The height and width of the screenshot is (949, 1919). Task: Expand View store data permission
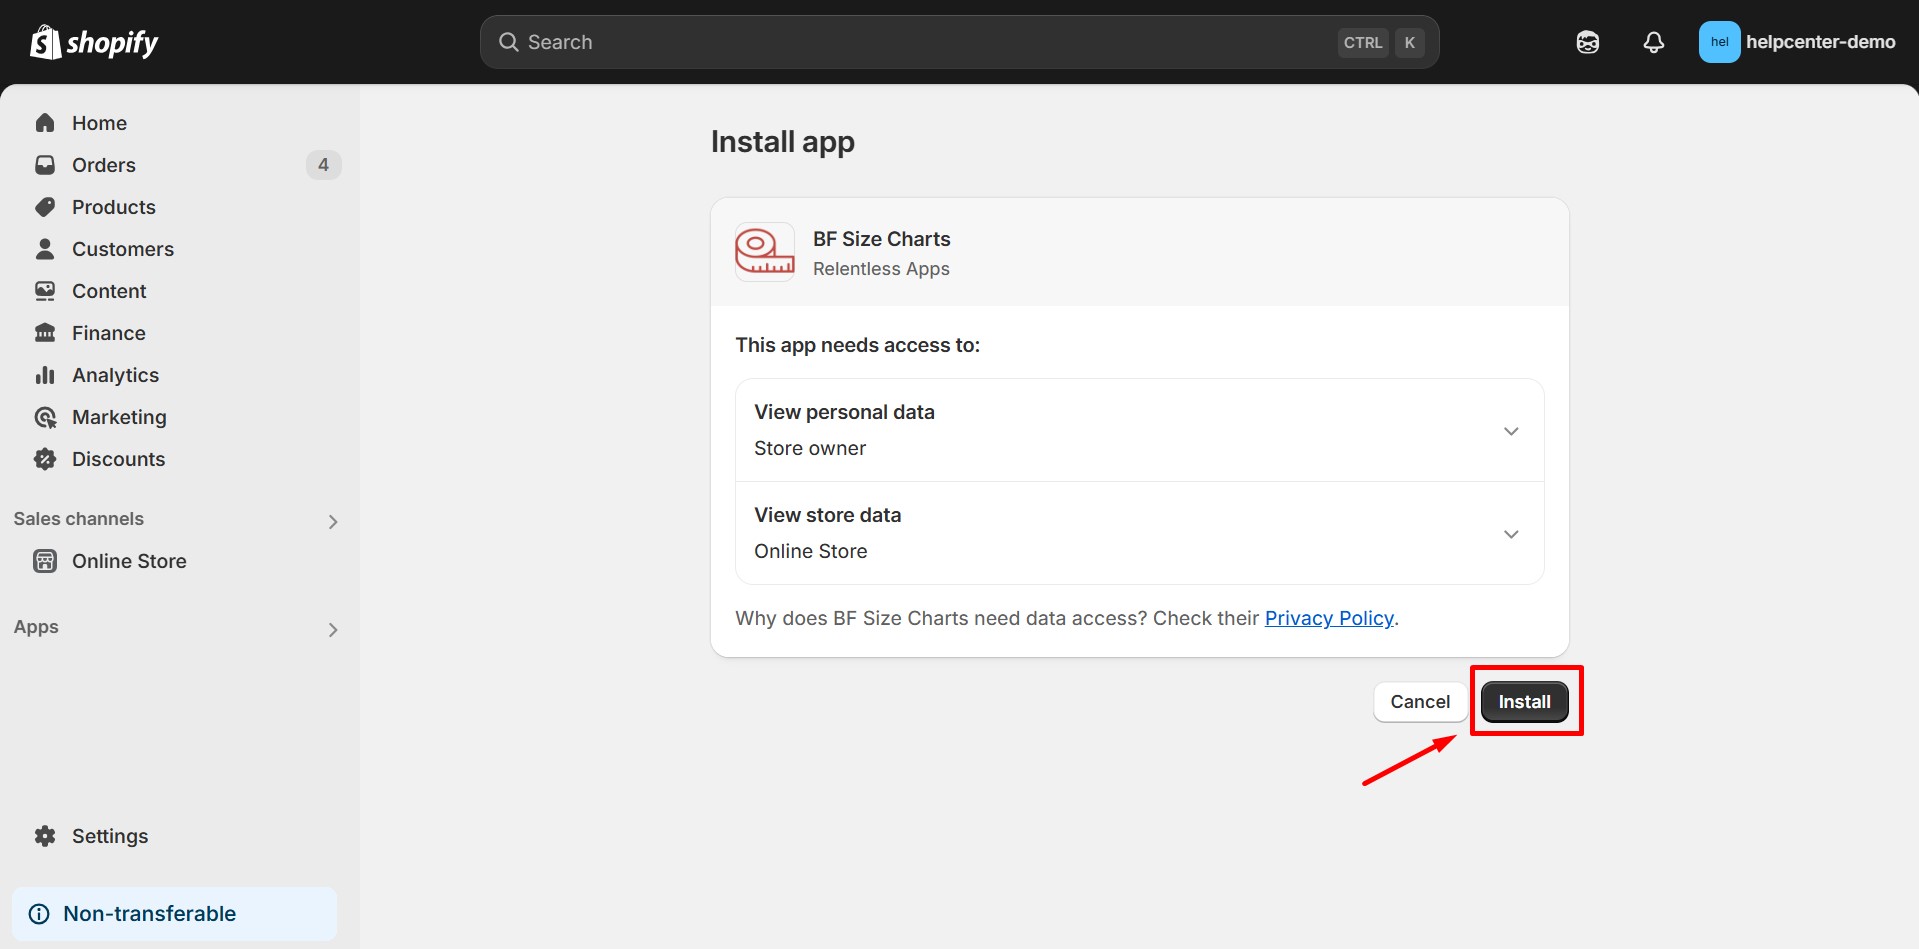(1510, 534)
